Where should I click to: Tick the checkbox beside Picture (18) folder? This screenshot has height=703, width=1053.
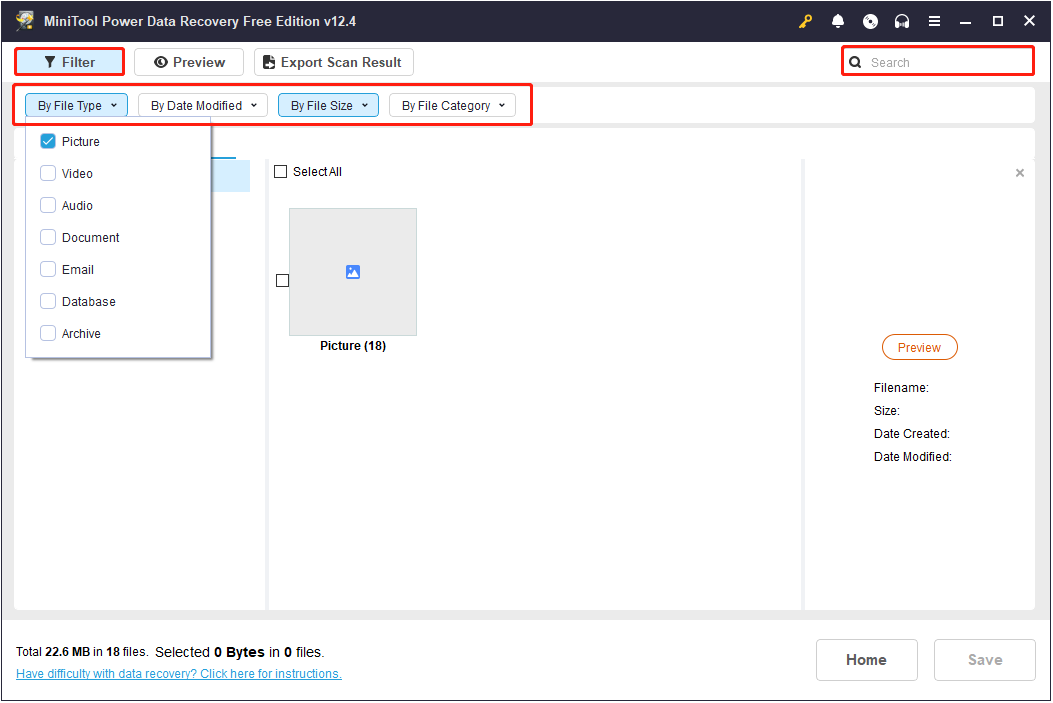[x=283, y=281]
